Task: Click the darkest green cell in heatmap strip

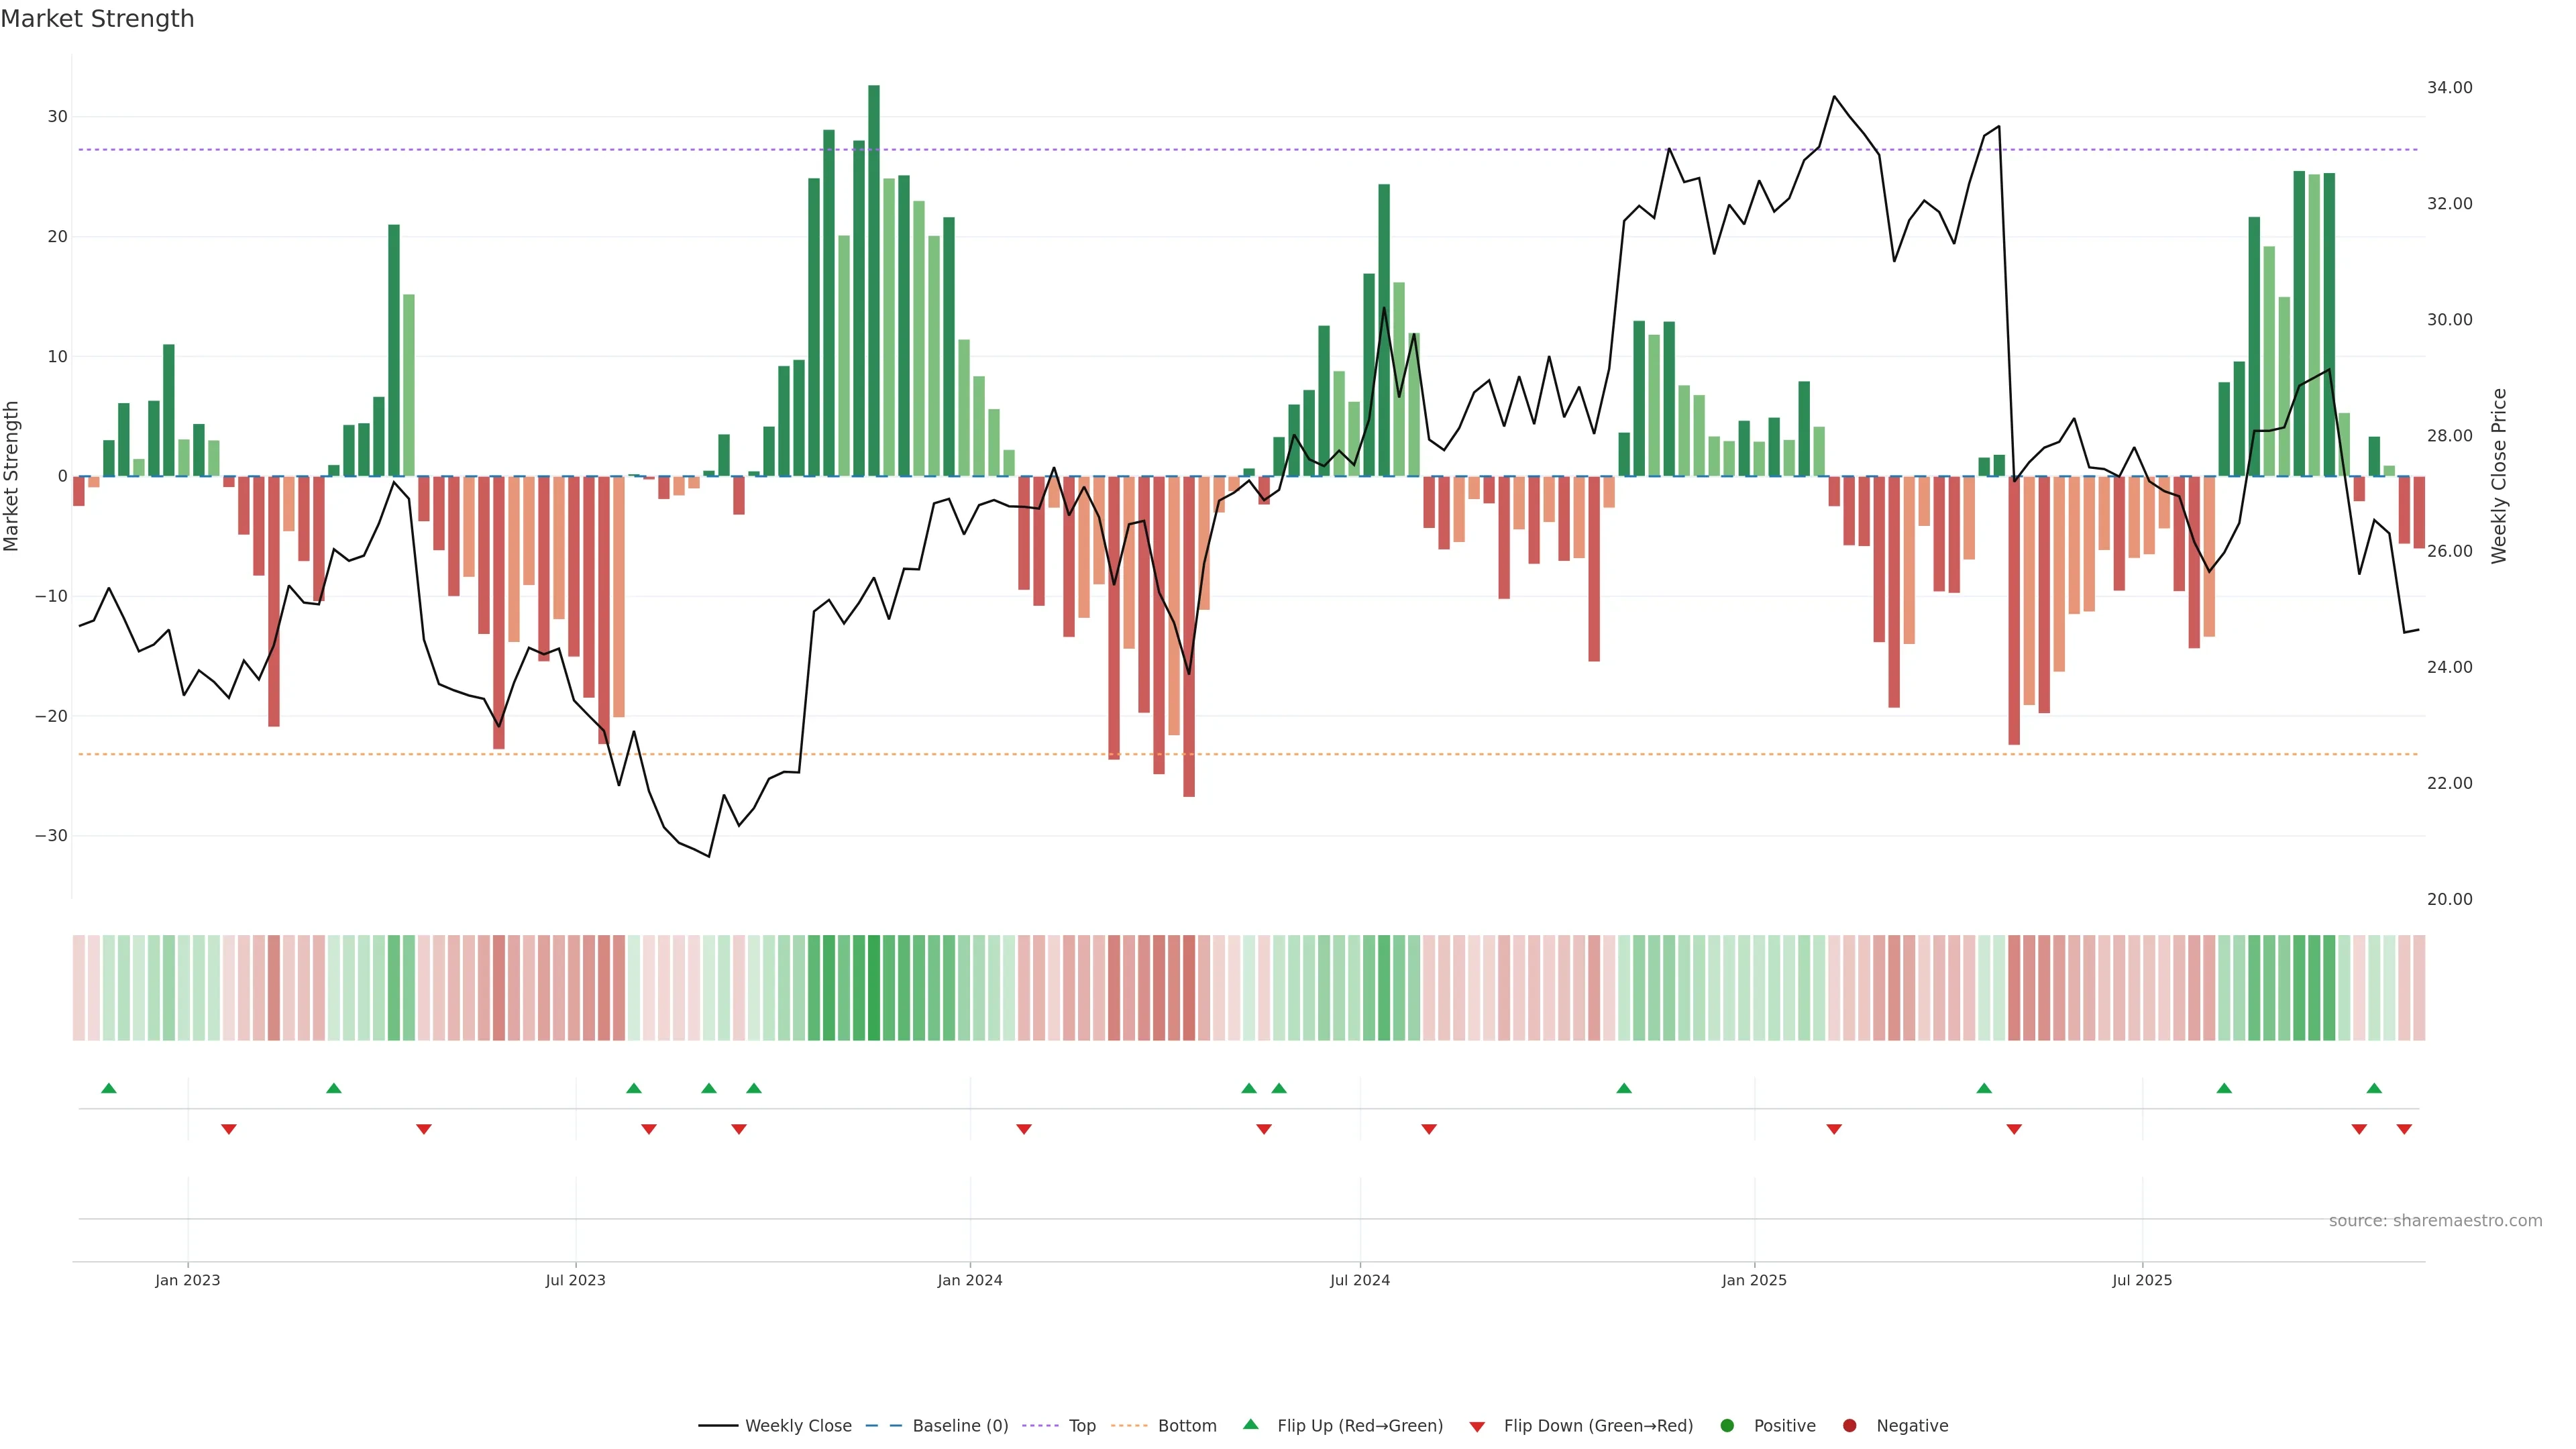Action: (874, 988)
